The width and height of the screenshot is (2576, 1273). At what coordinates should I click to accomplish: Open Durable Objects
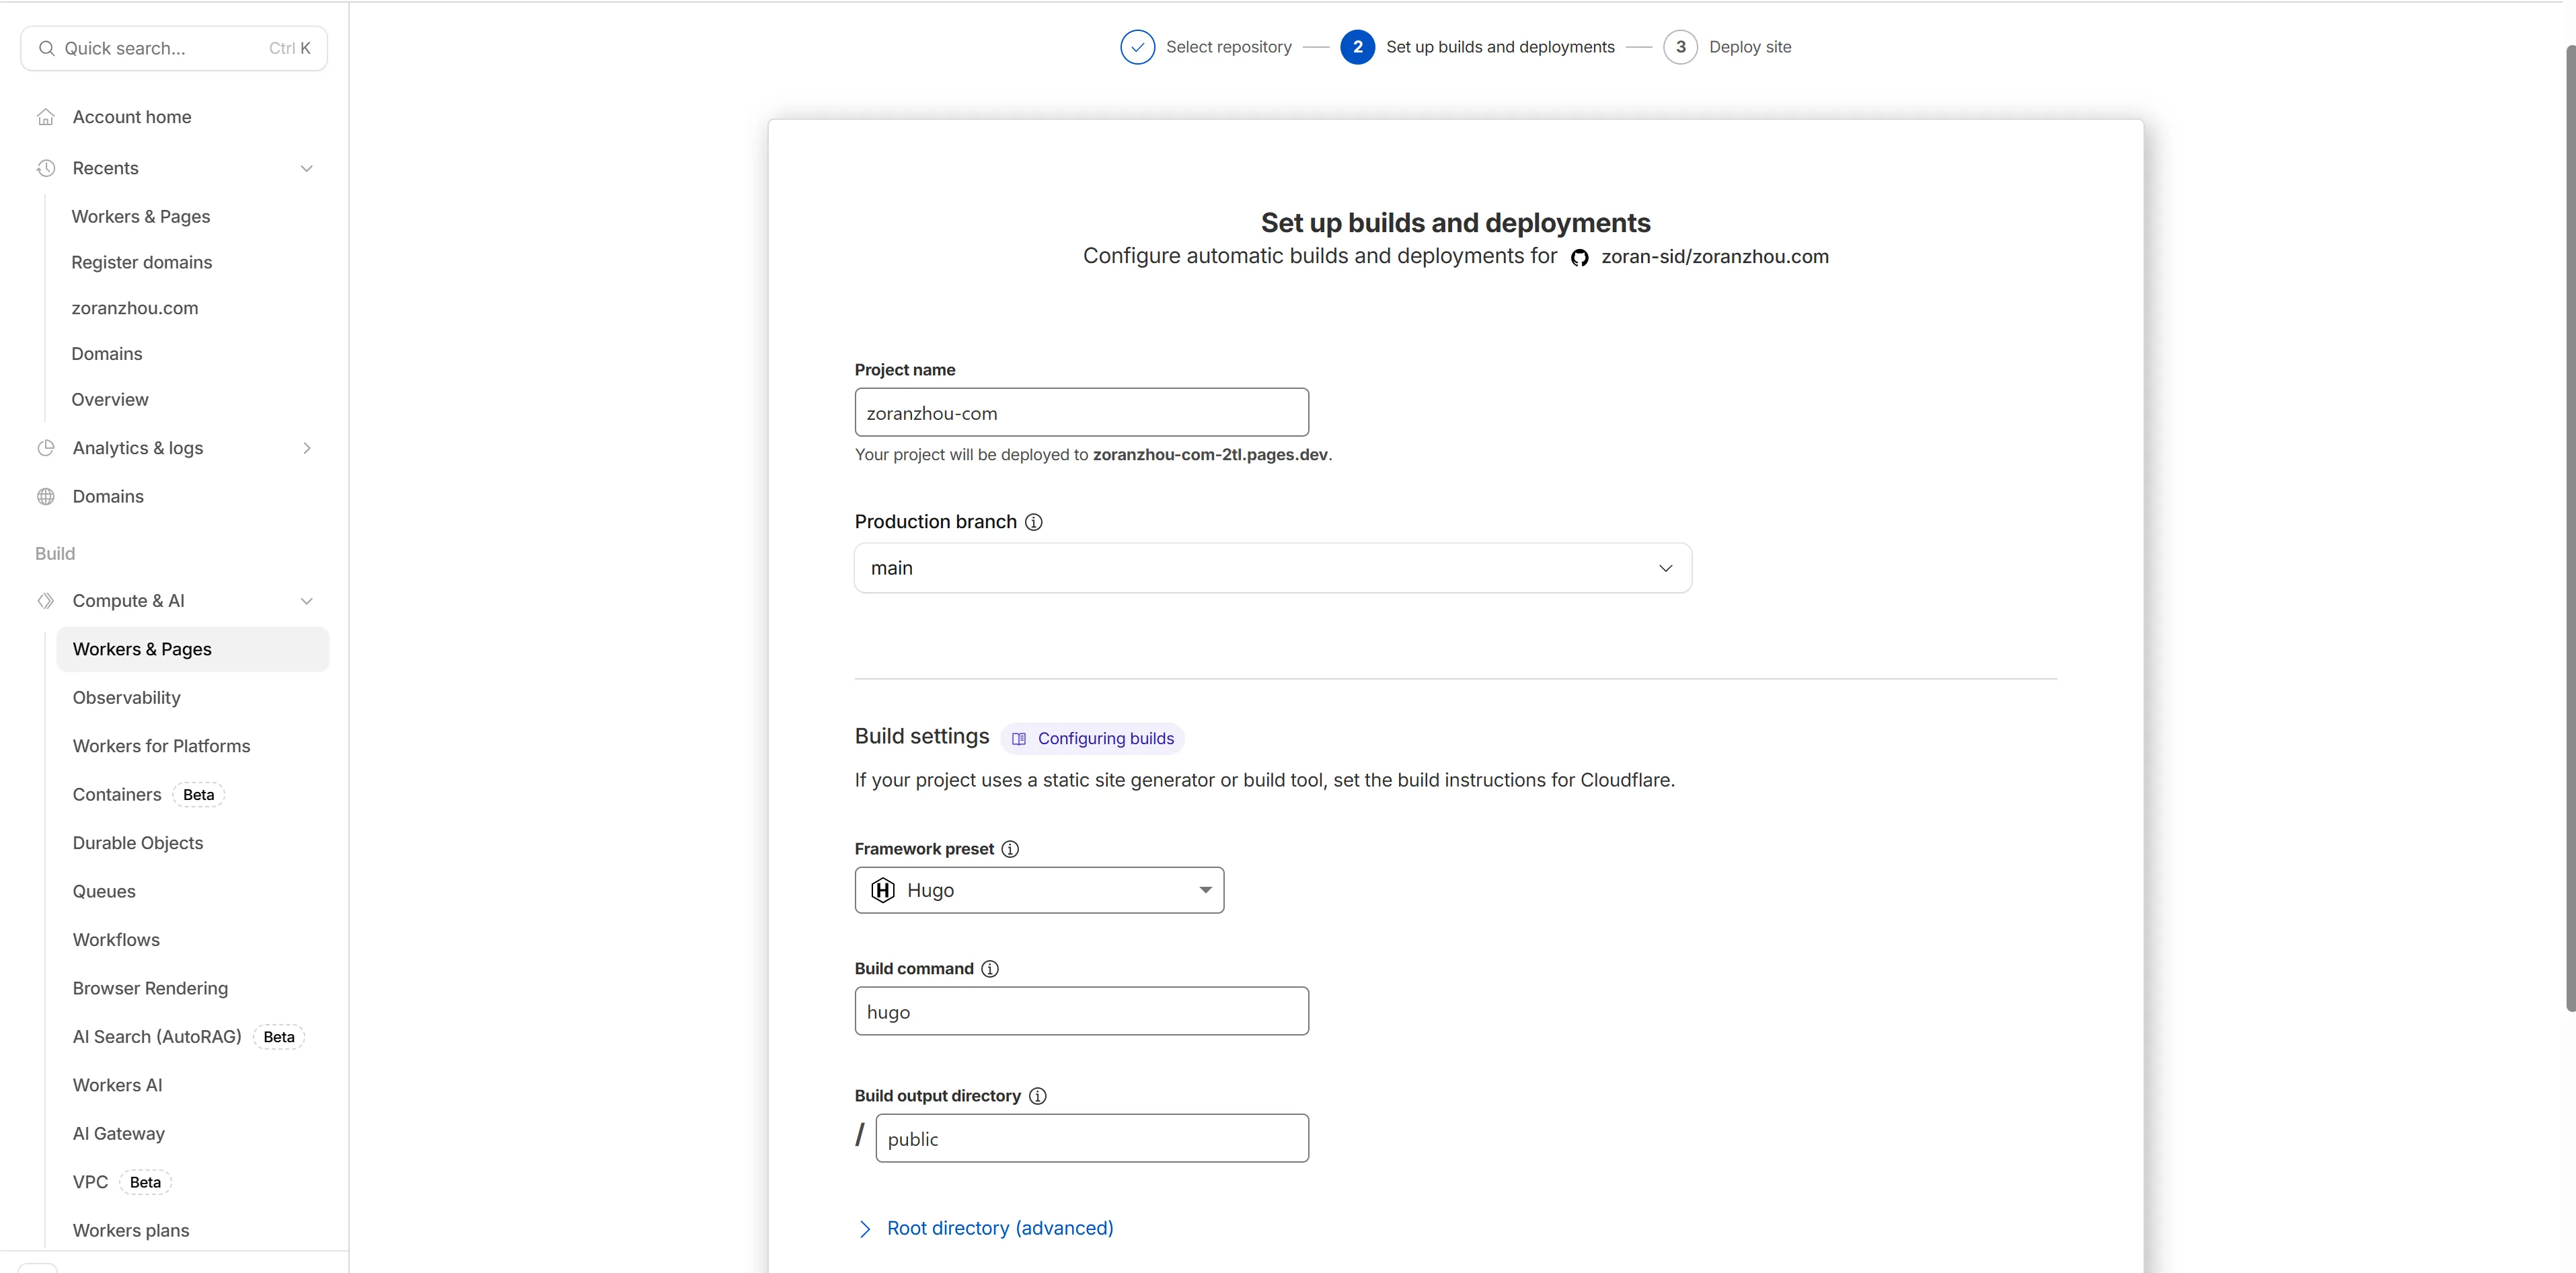coord(138,844)
